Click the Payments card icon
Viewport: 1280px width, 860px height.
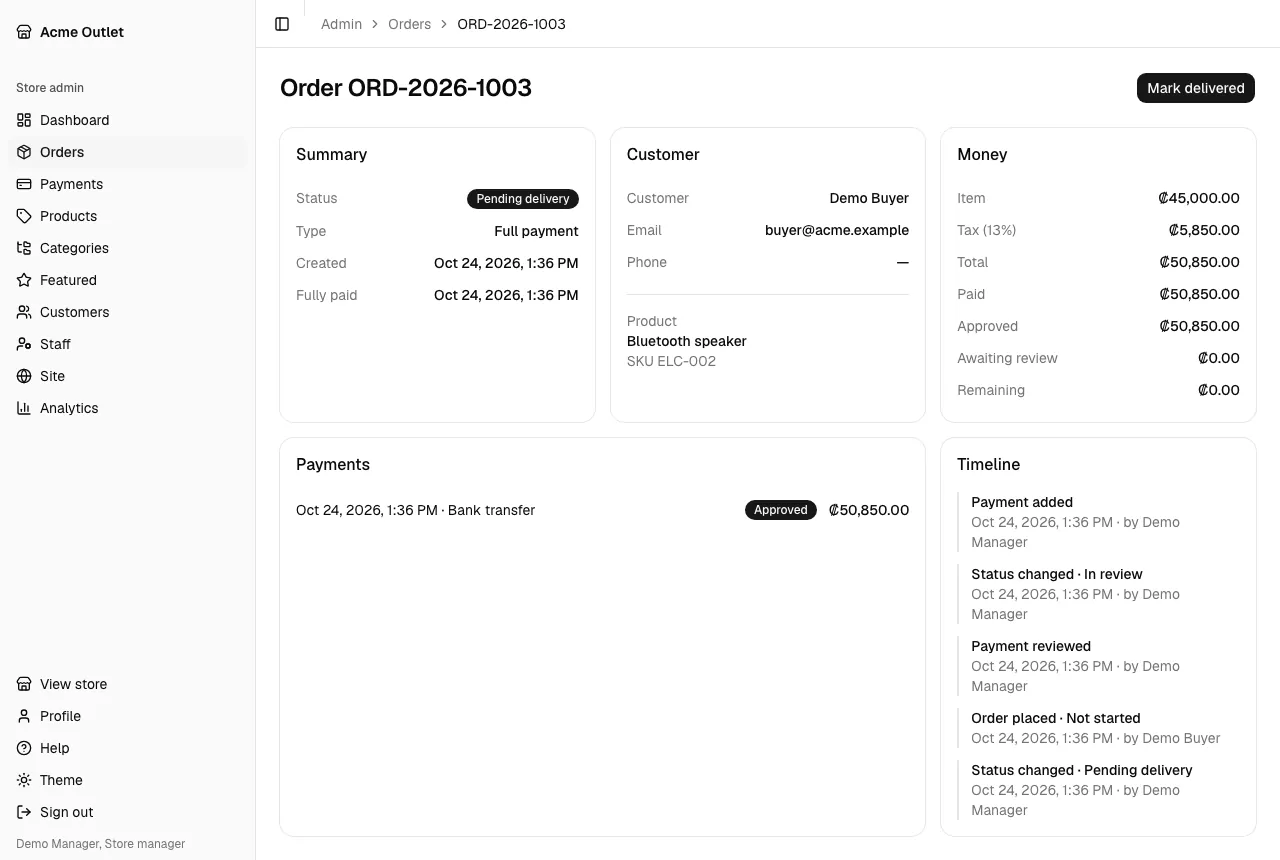[x=24, y=184]
